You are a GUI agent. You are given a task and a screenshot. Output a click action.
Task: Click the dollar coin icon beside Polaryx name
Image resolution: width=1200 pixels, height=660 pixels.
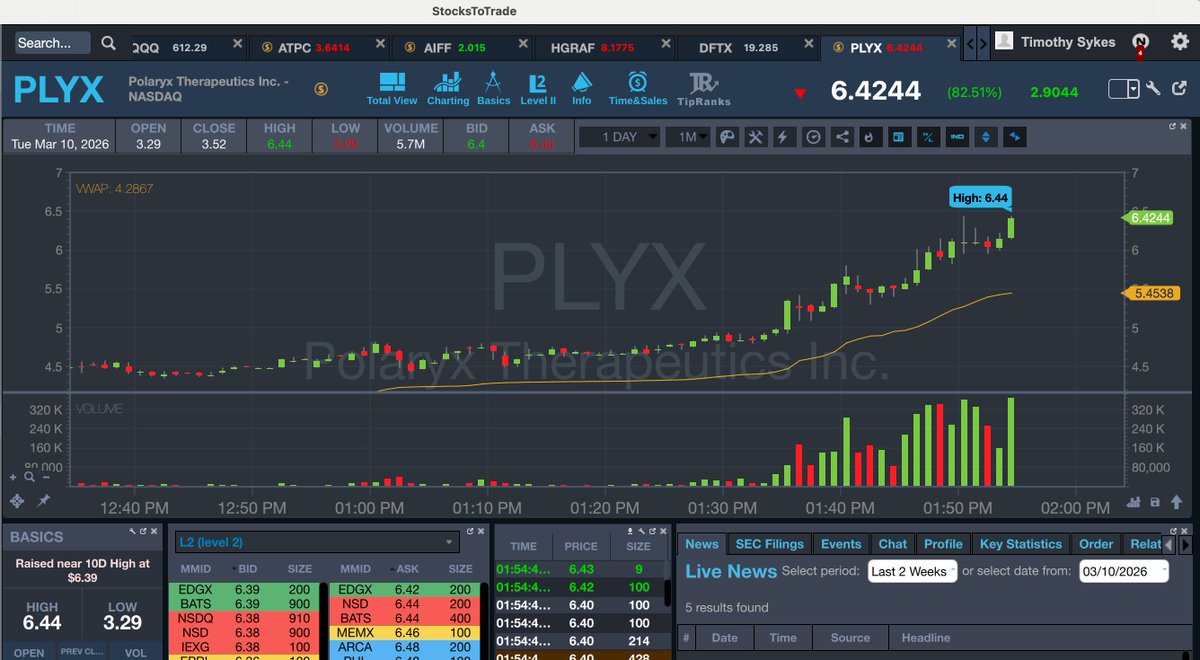321,89
